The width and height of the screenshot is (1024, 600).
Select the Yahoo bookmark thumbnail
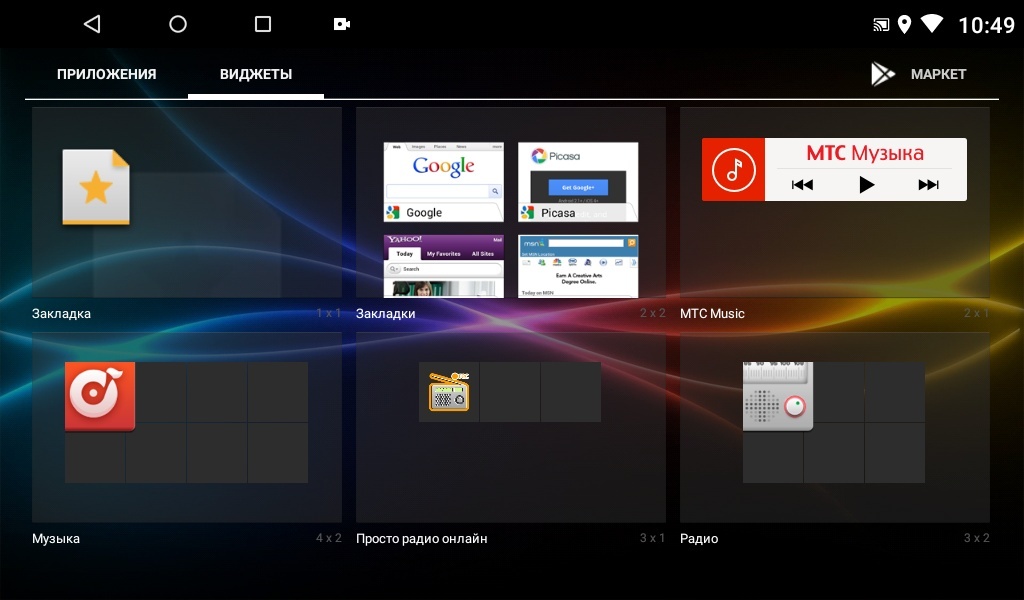[x=443, y=266]
